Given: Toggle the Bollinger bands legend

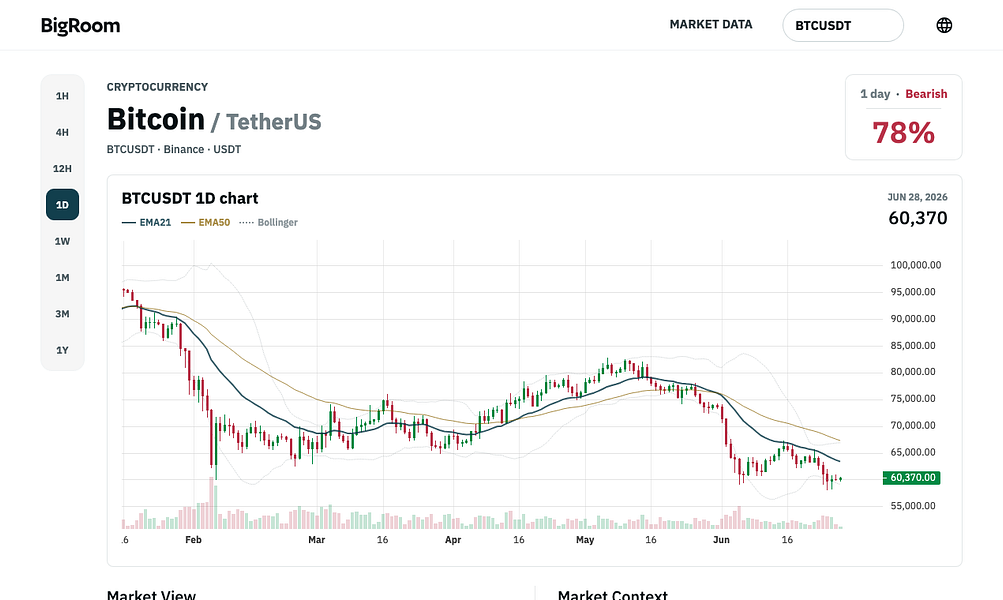Looking at the screenshot, I should coord(268,223).
